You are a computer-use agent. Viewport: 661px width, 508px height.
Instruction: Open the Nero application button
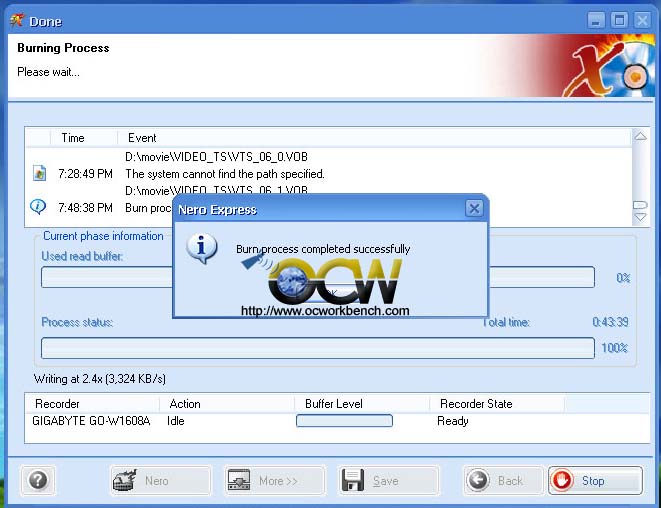(x=161, y=480)
